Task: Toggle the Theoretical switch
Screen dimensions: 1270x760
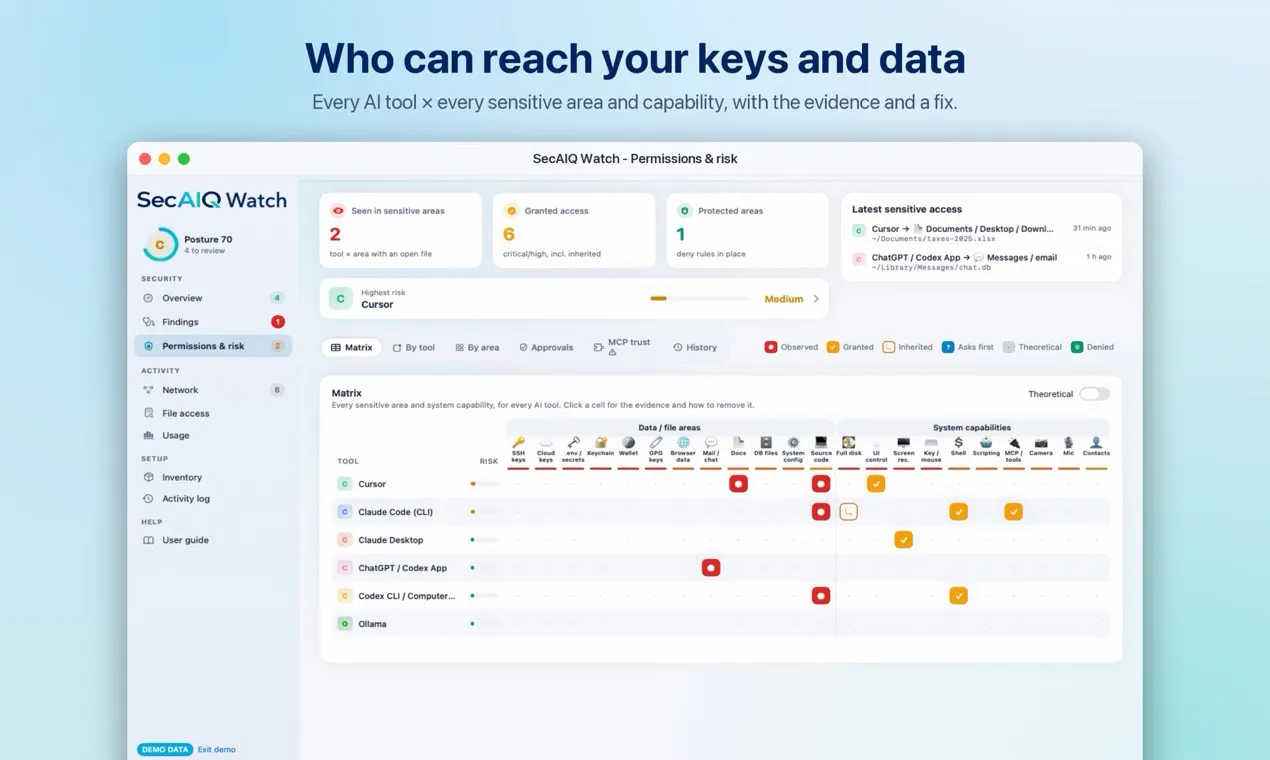Action: pyautogui.click(x=1094, y=394)
